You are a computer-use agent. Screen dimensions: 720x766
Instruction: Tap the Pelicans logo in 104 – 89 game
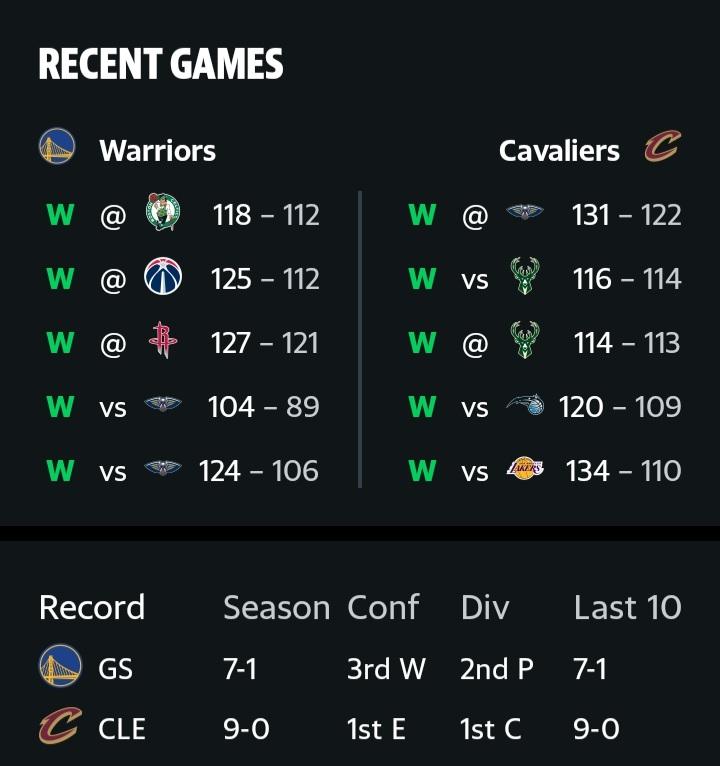pos(163,404)
